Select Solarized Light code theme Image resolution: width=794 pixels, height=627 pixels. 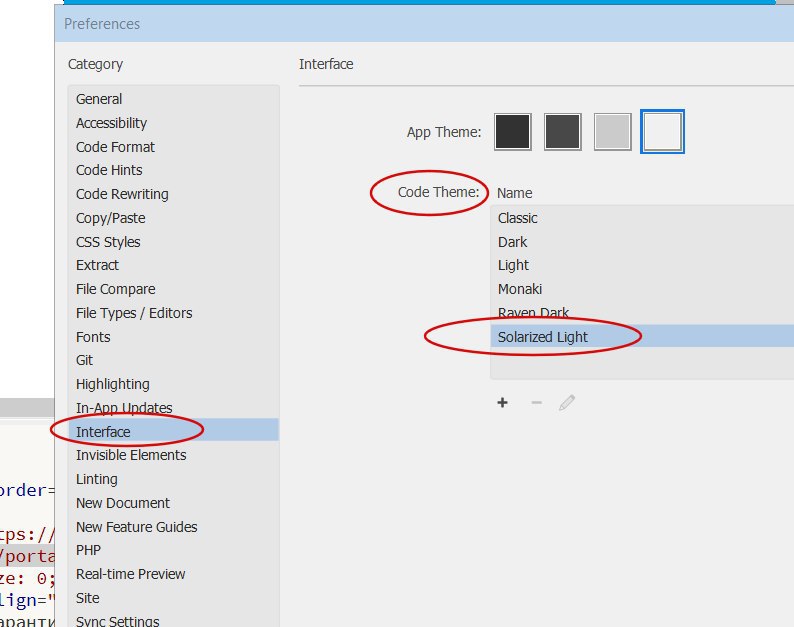[543, 337]
